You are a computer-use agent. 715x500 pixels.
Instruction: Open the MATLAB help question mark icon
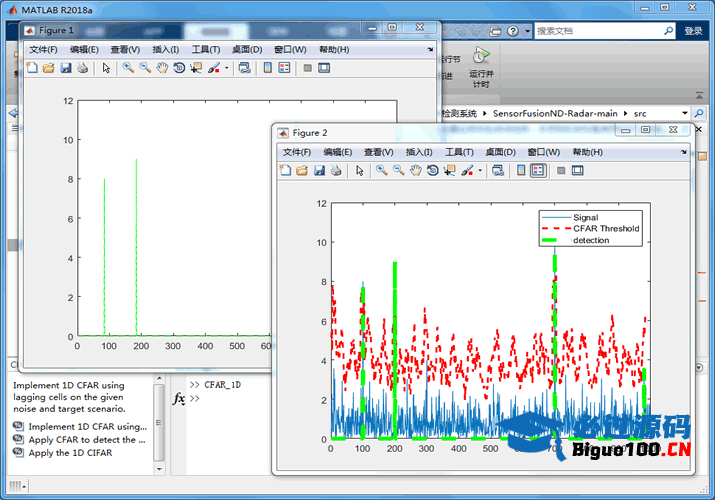point(513,31)
